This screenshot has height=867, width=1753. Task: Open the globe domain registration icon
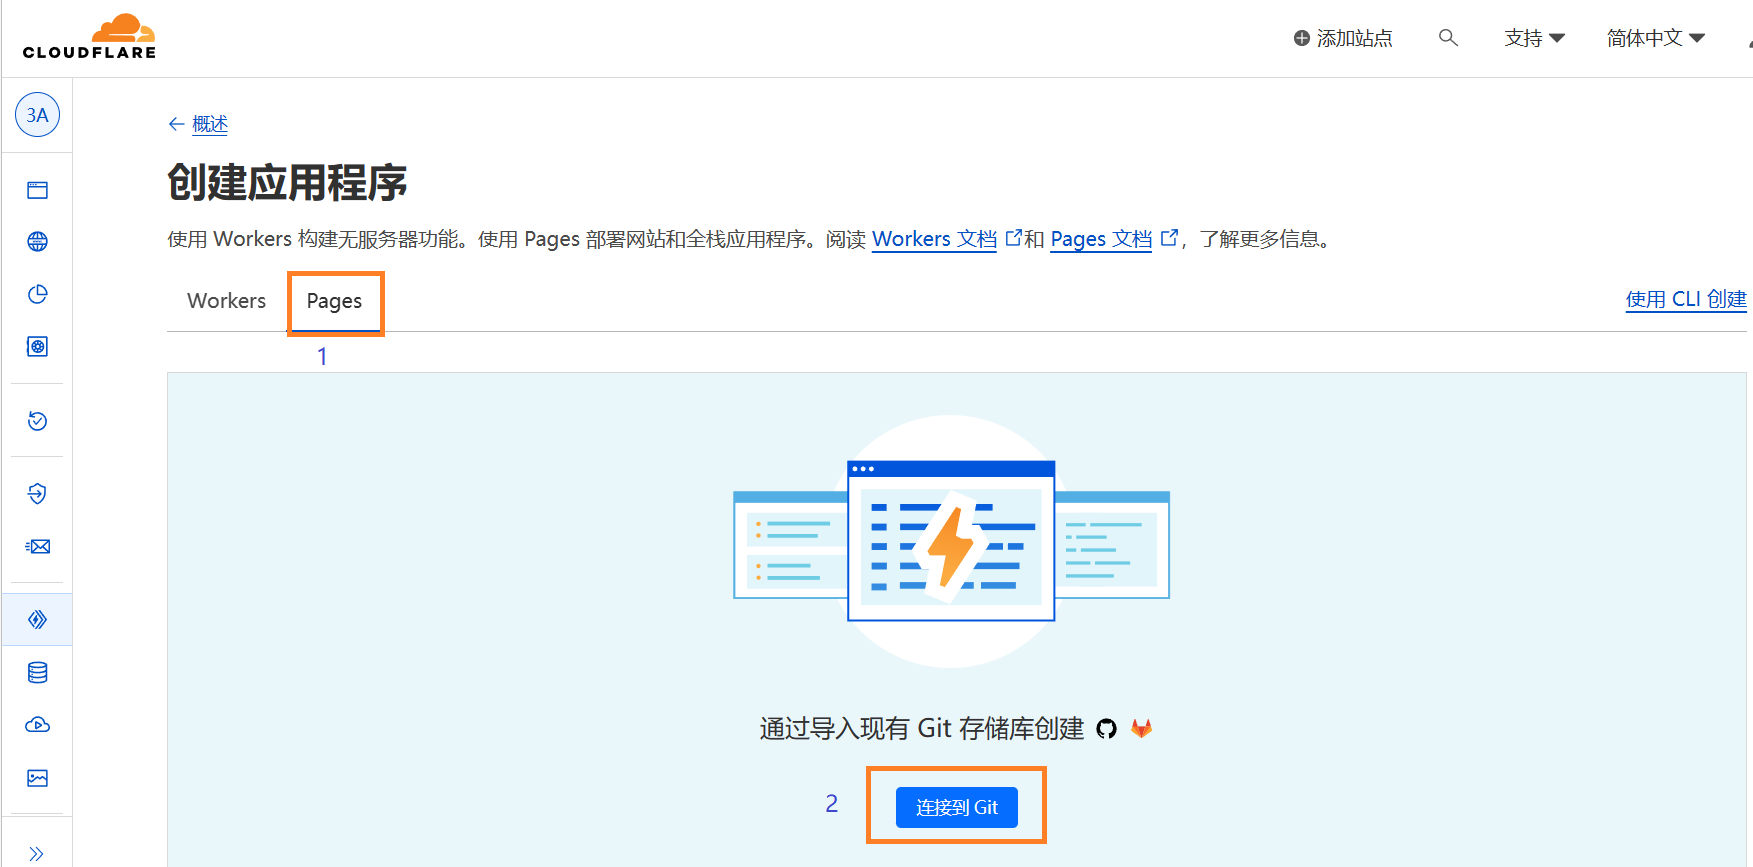click(37, 242)
